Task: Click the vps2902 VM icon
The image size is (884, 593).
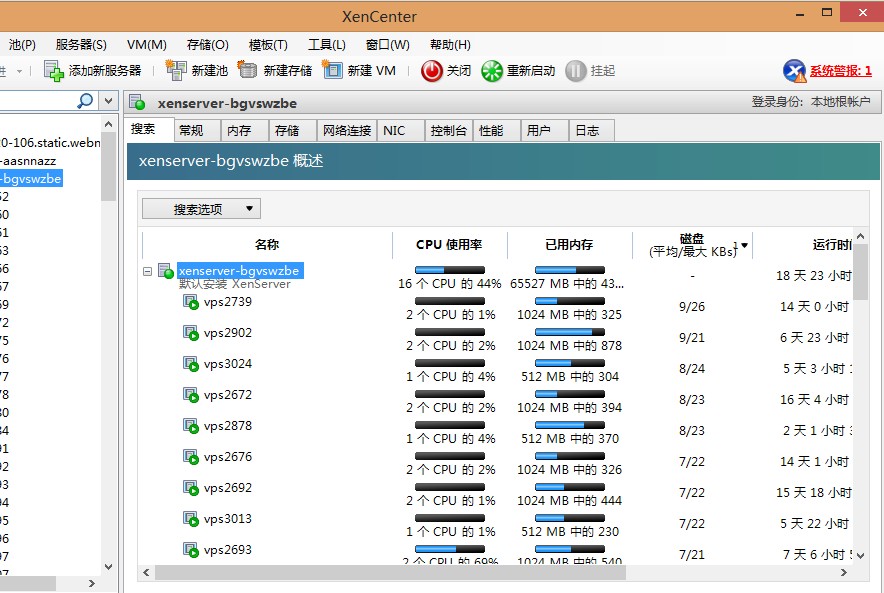Action: click(x=191, y=333)
